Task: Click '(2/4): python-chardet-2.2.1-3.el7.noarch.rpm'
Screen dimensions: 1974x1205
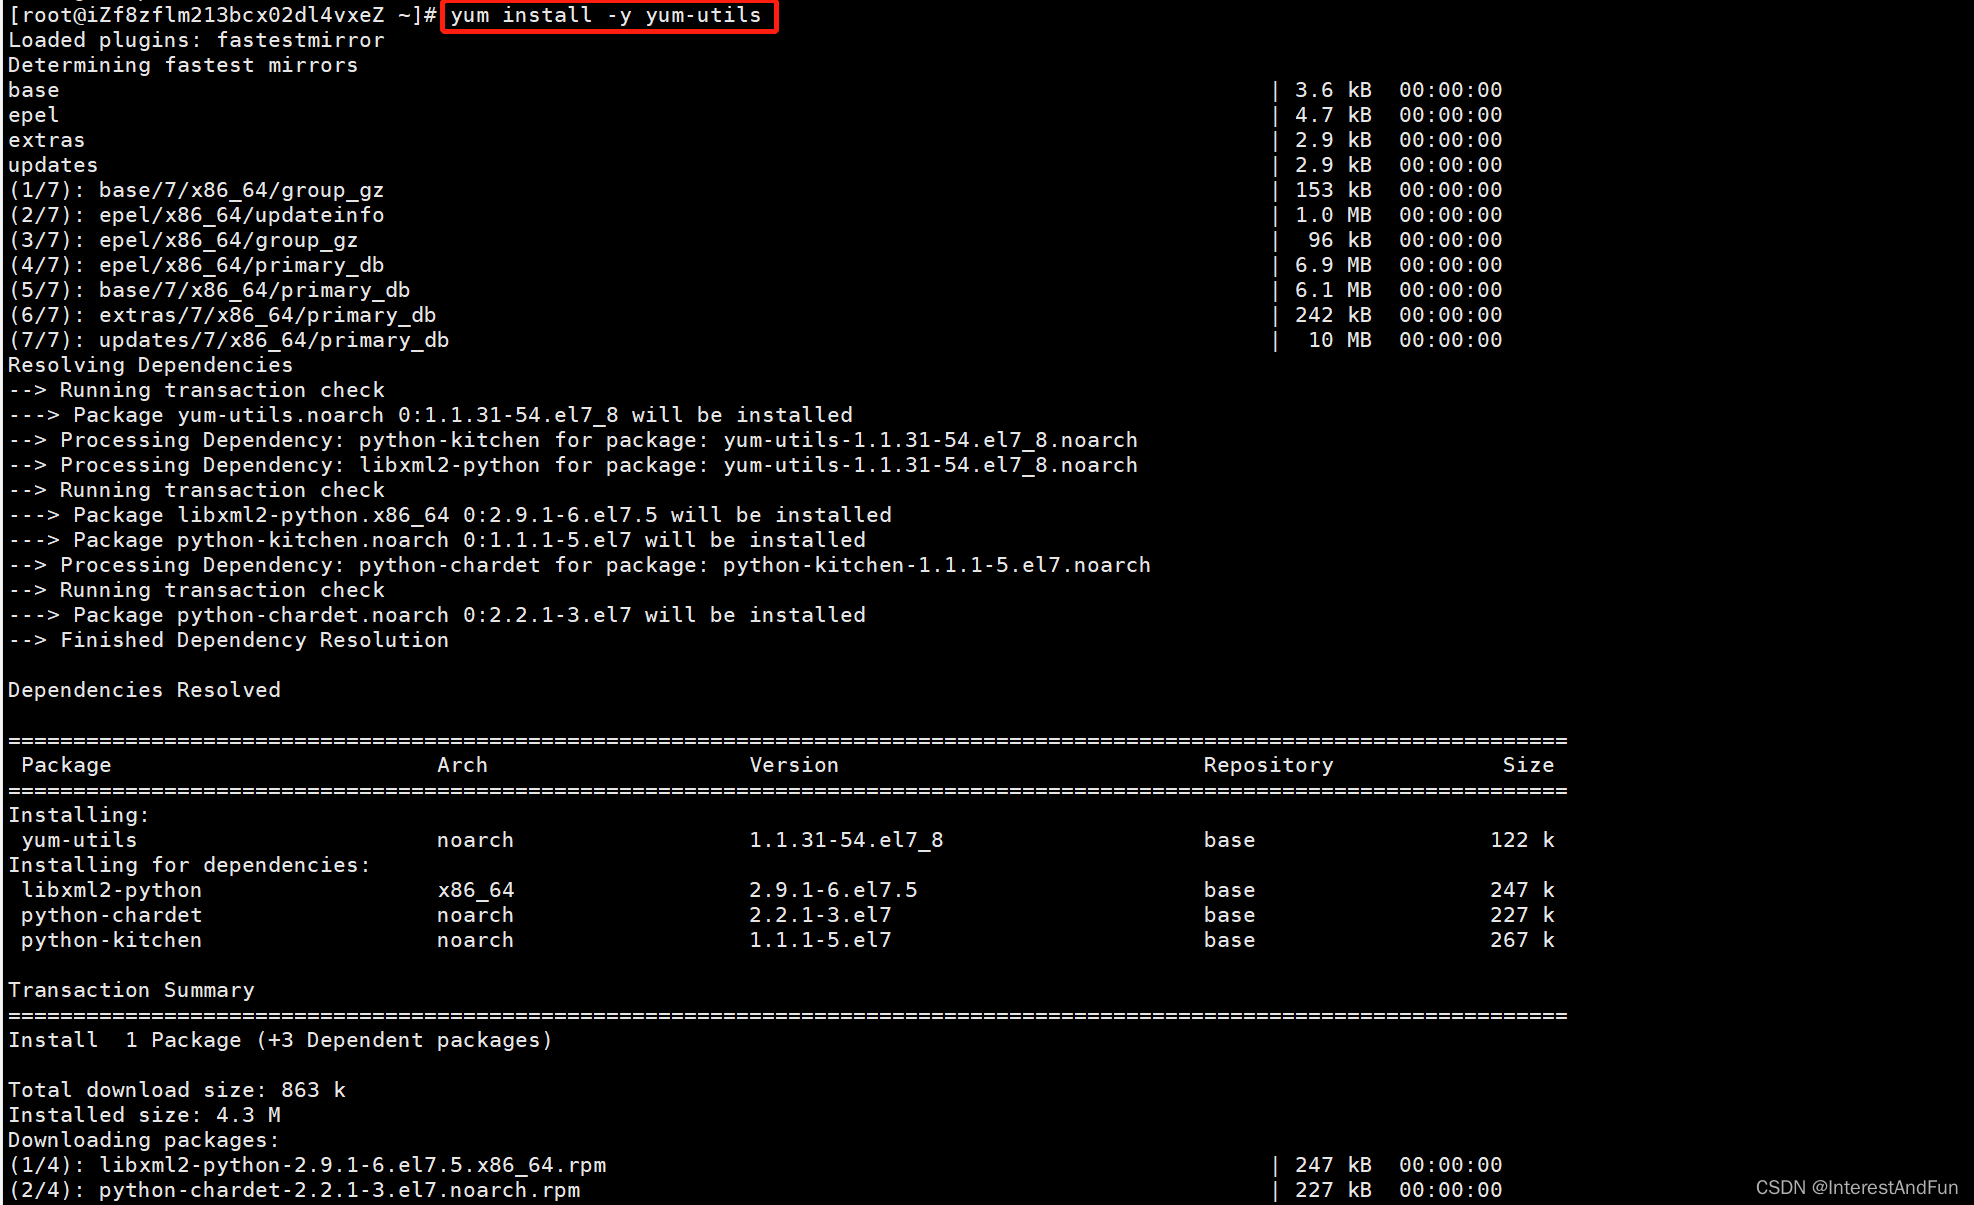Action: point(294,1190)
